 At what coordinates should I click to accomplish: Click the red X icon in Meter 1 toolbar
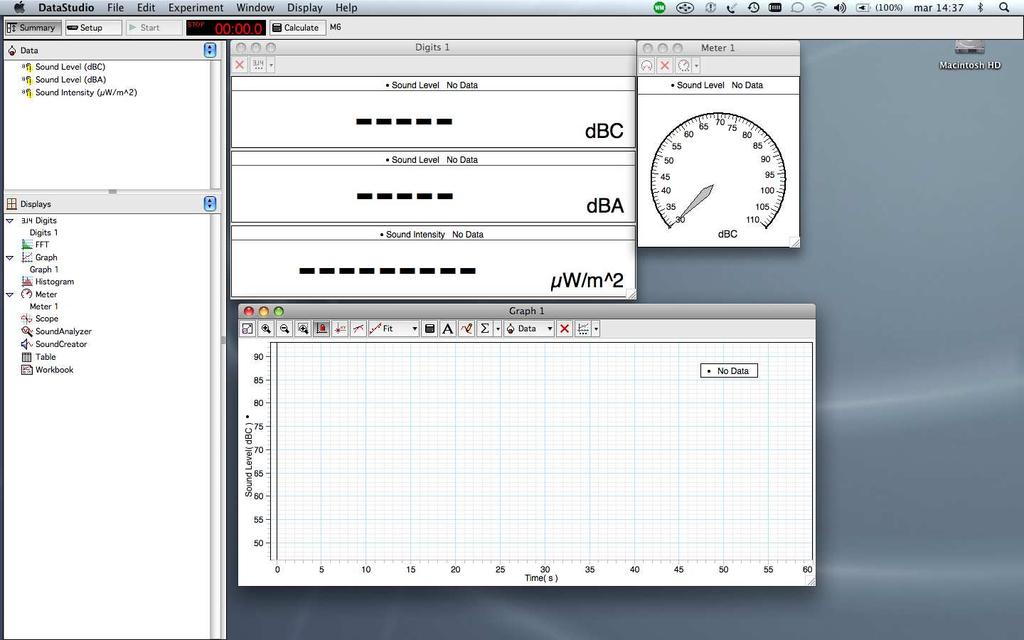point(665,65)
